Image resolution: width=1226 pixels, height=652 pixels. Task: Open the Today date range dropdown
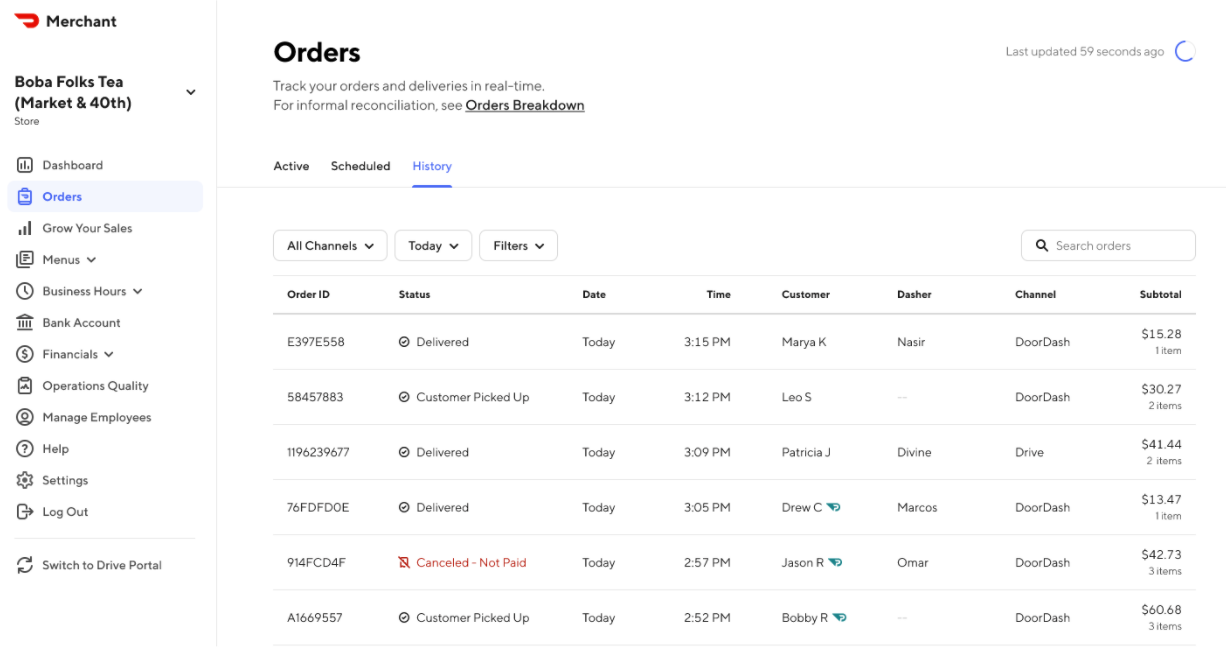433,245
